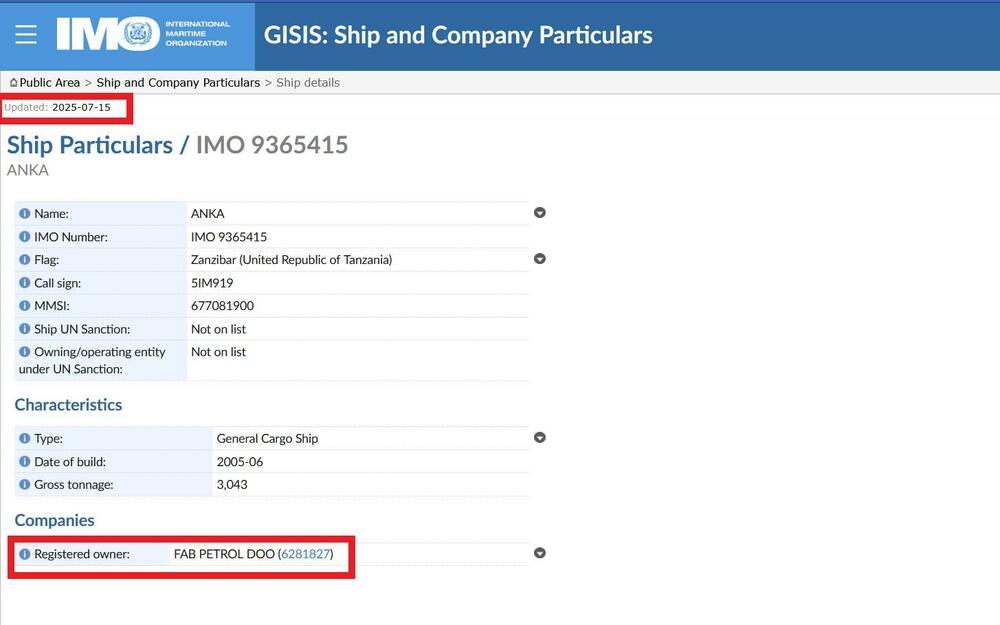Click the info icon beside MMSI
This screenshot has width=1000, height=625.
pyautogui.click(x=25, y=306)
